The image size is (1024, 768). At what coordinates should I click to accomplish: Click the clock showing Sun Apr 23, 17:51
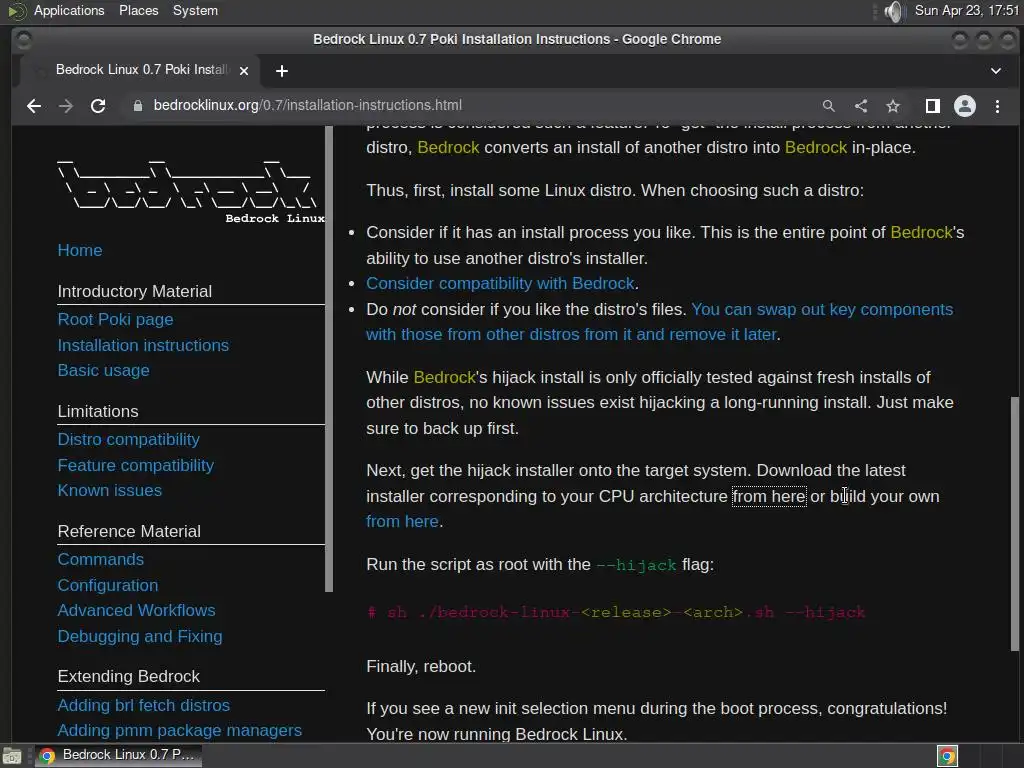point(967,10)
